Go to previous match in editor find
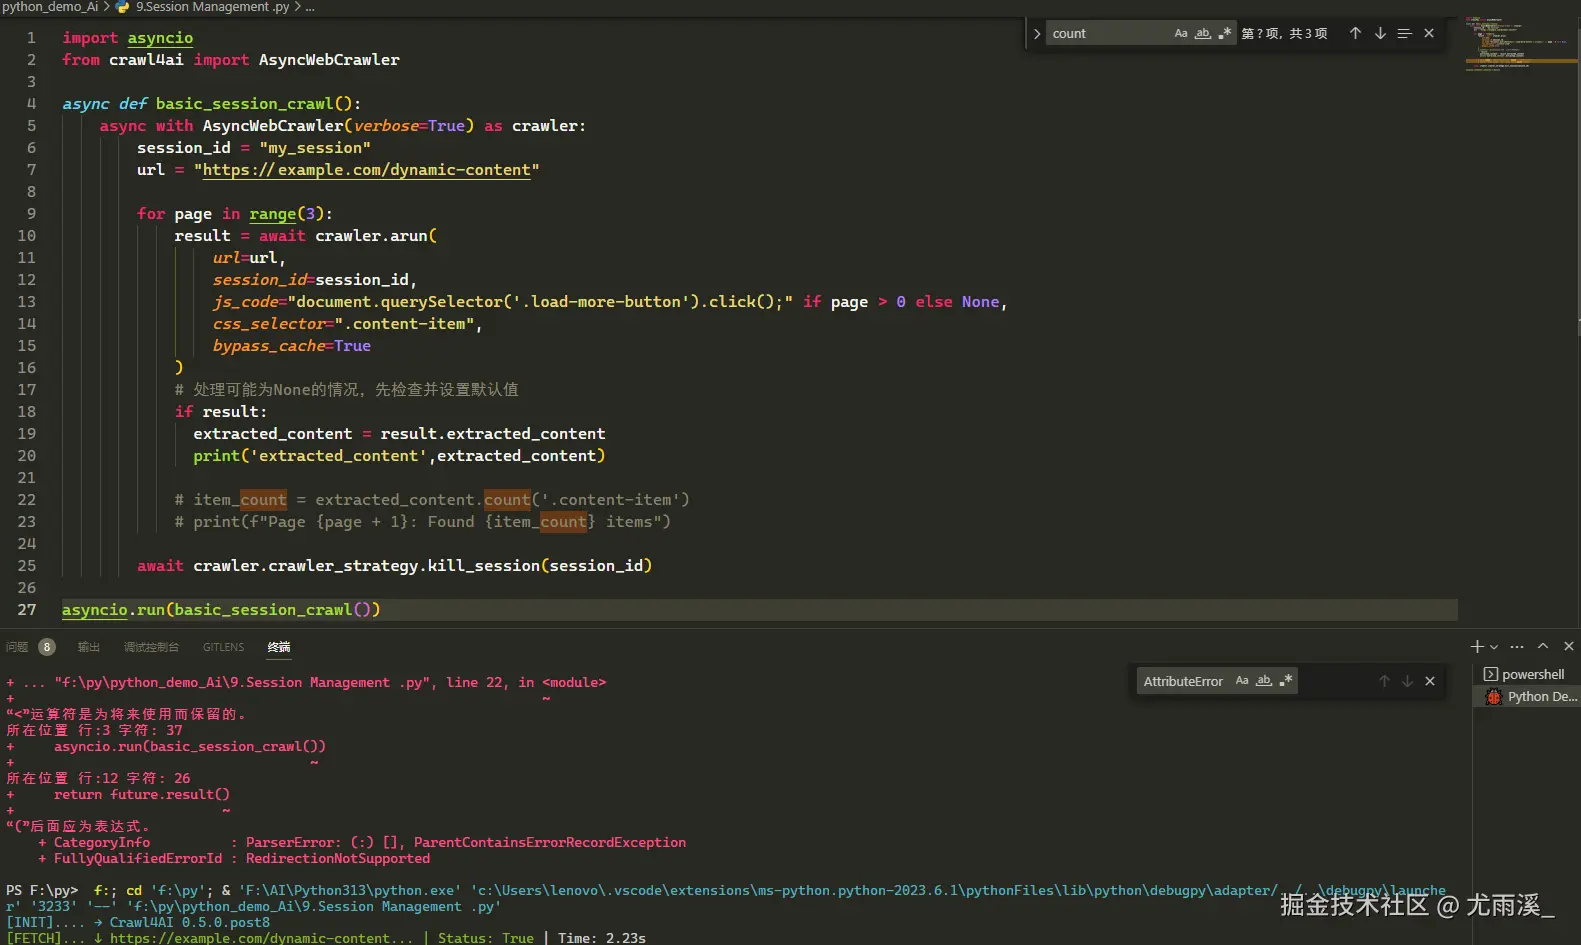1581x945 pixels. tap(1355, 33)
